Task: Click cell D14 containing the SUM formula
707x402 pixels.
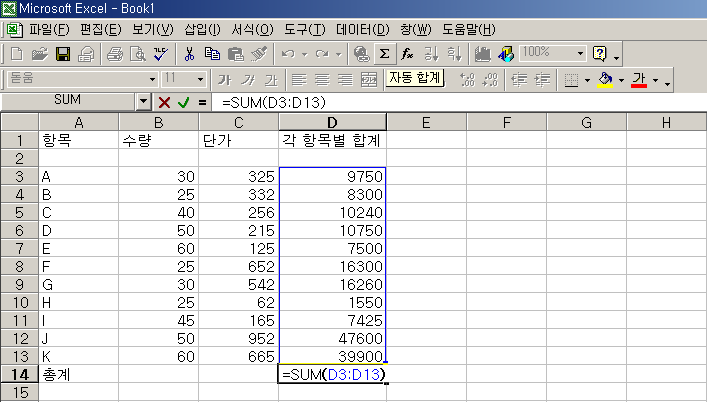Action: 332,374
